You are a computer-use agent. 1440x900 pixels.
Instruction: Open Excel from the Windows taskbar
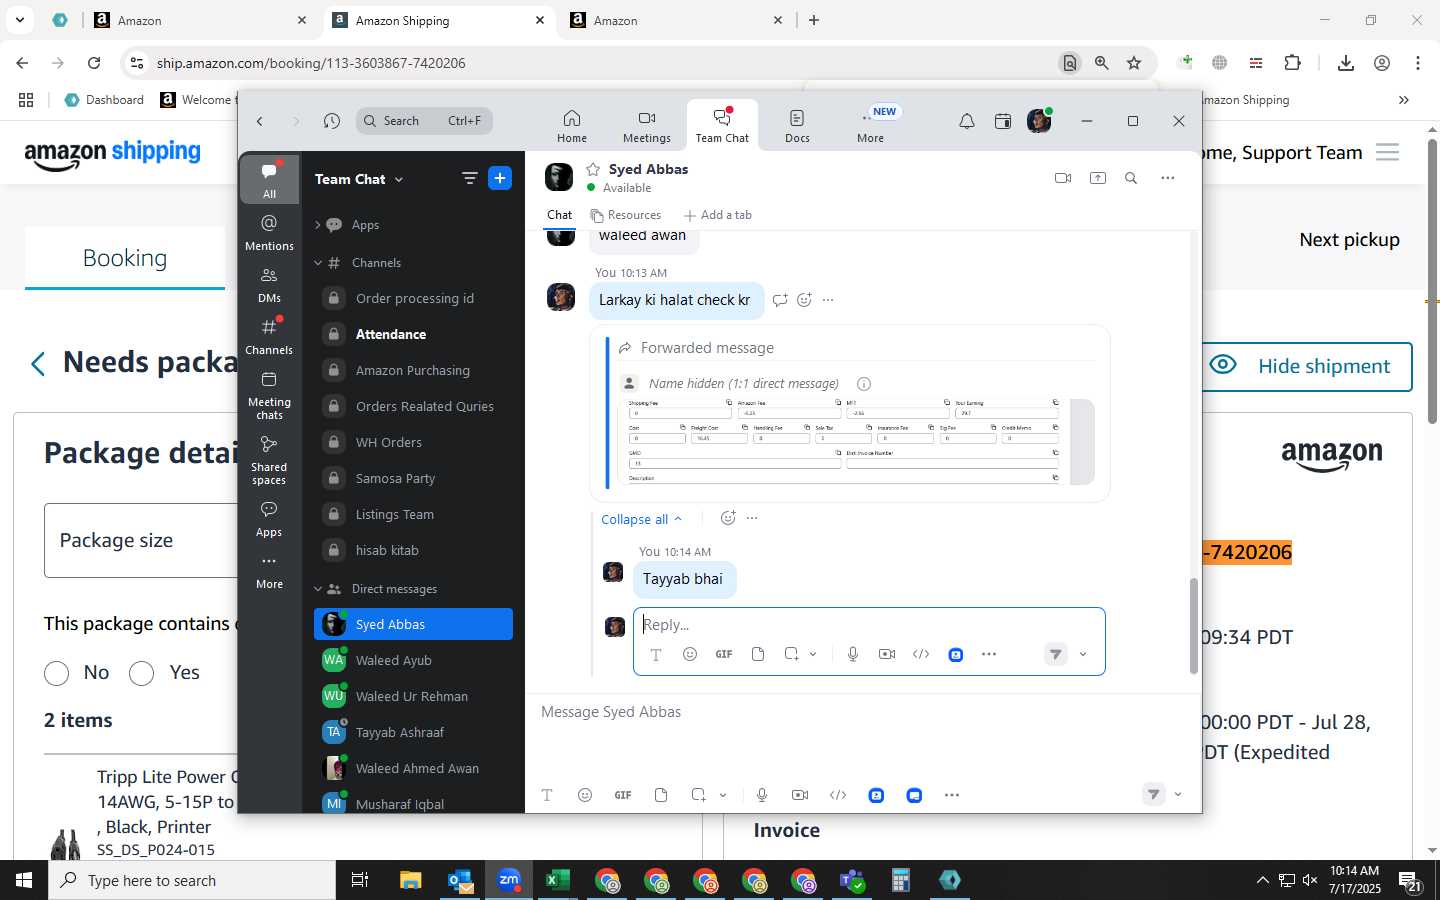pyautogui.click(x=557, y=880)
